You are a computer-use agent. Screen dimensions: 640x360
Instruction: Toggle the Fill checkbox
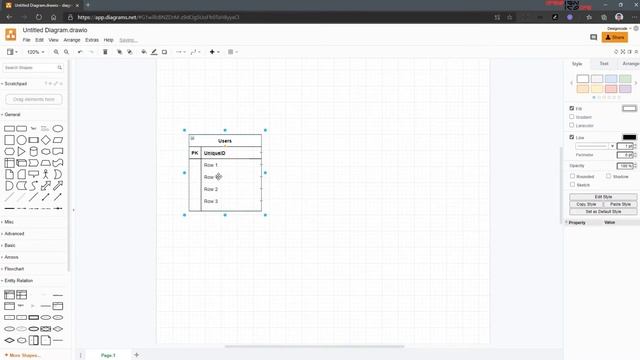coord(572,108)
